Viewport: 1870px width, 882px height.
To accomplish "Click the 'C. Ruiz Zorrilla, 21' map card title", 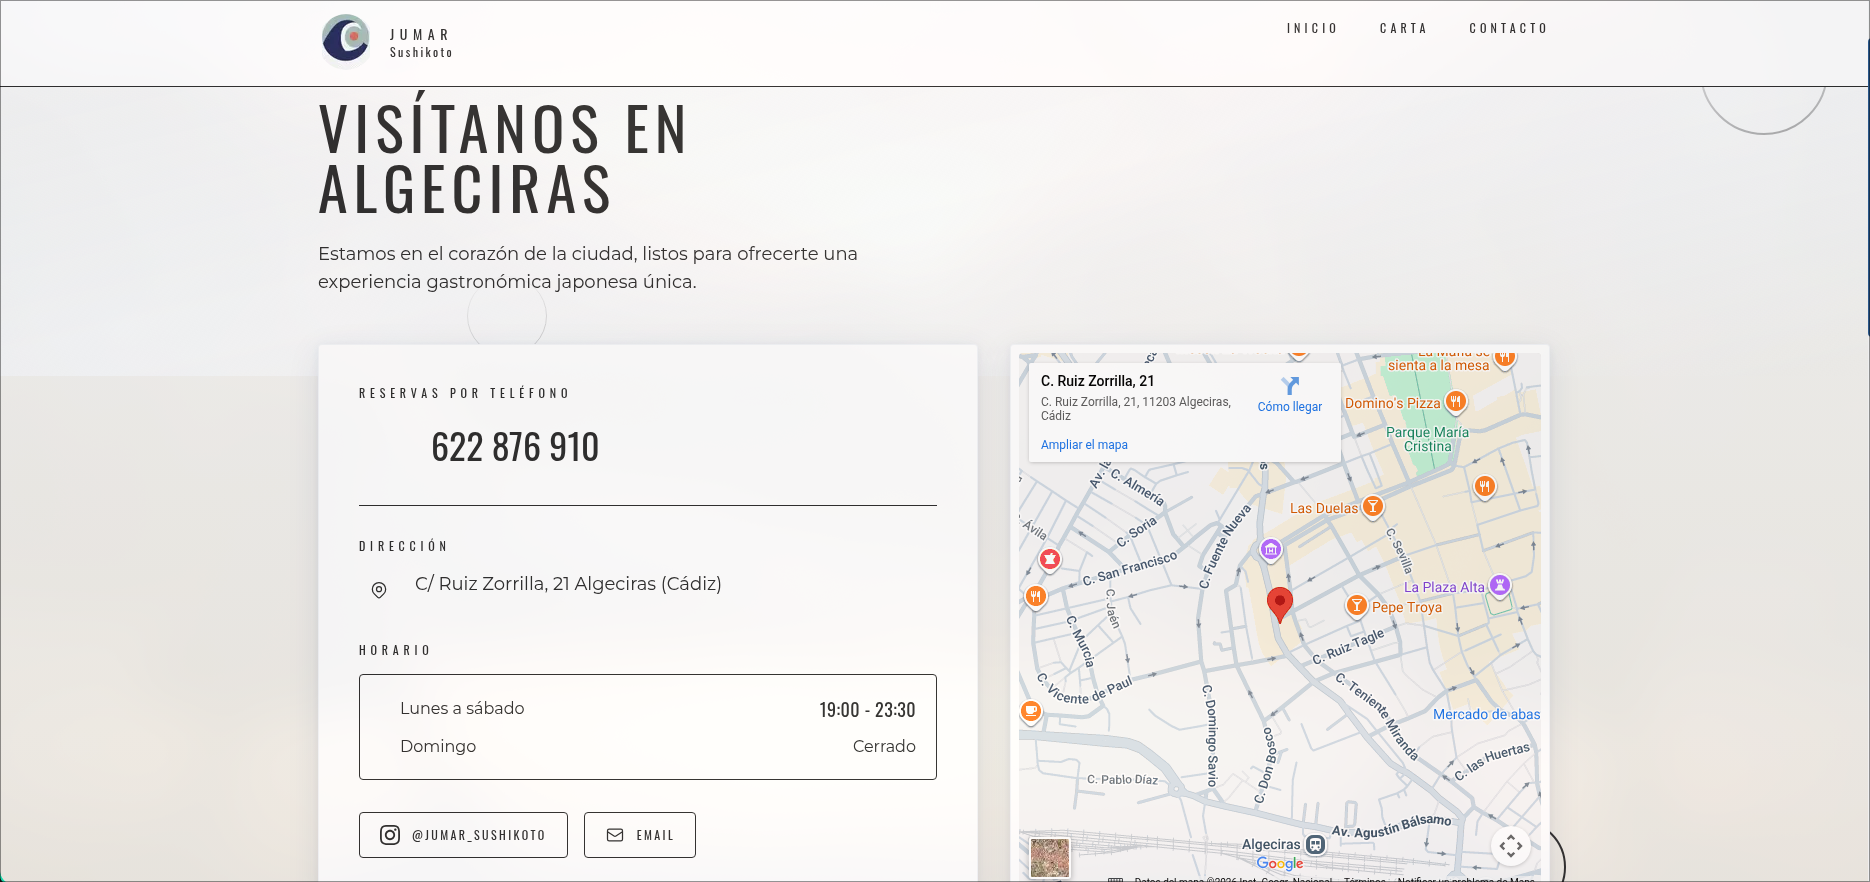I will pos(1097,381).
